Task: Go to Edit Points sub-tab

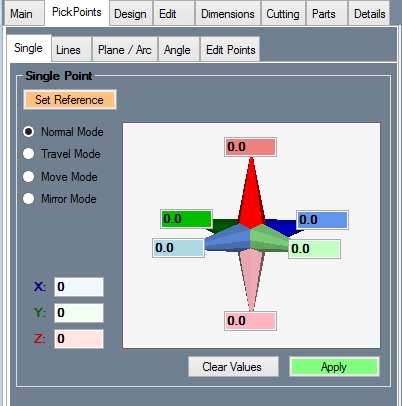Action: (x=231, y=50)
